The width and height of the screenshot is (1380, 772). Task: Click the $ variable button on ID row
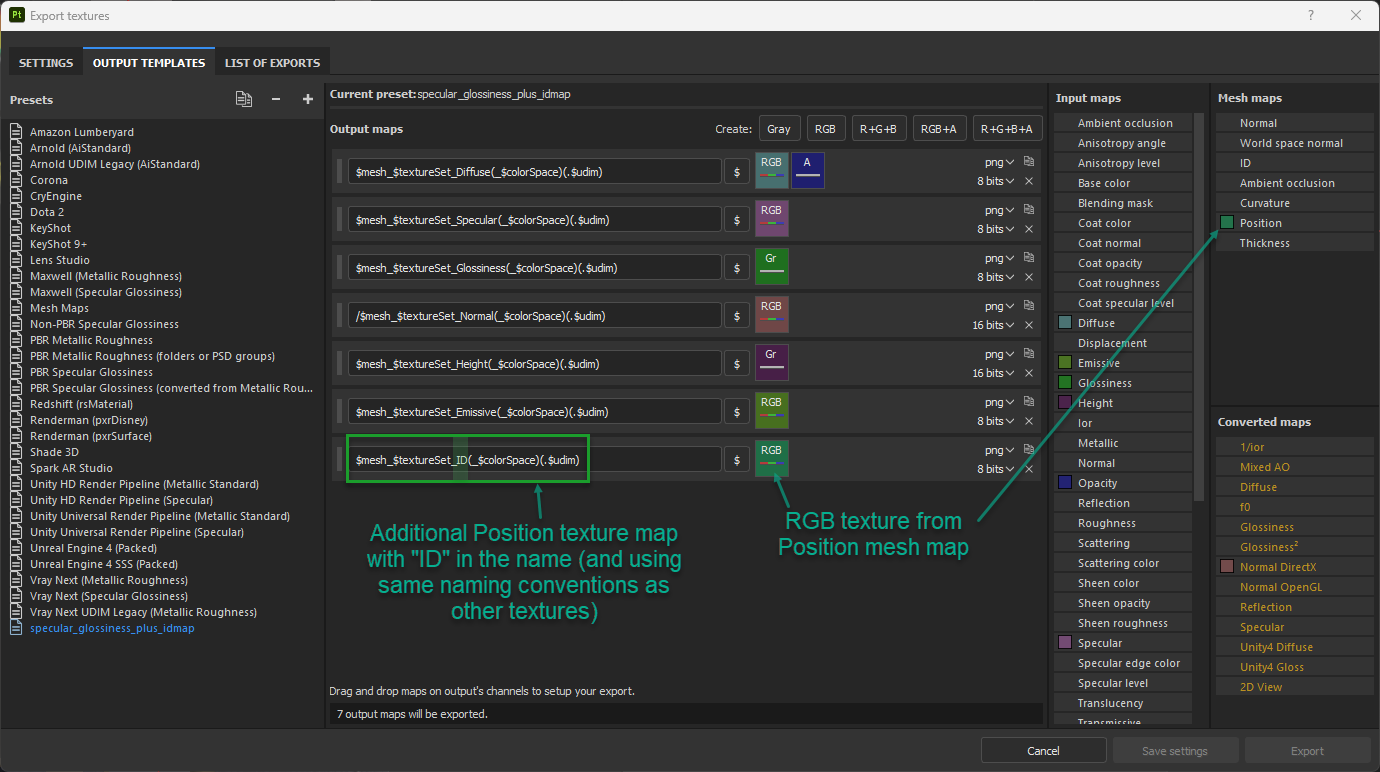(737, 459)
